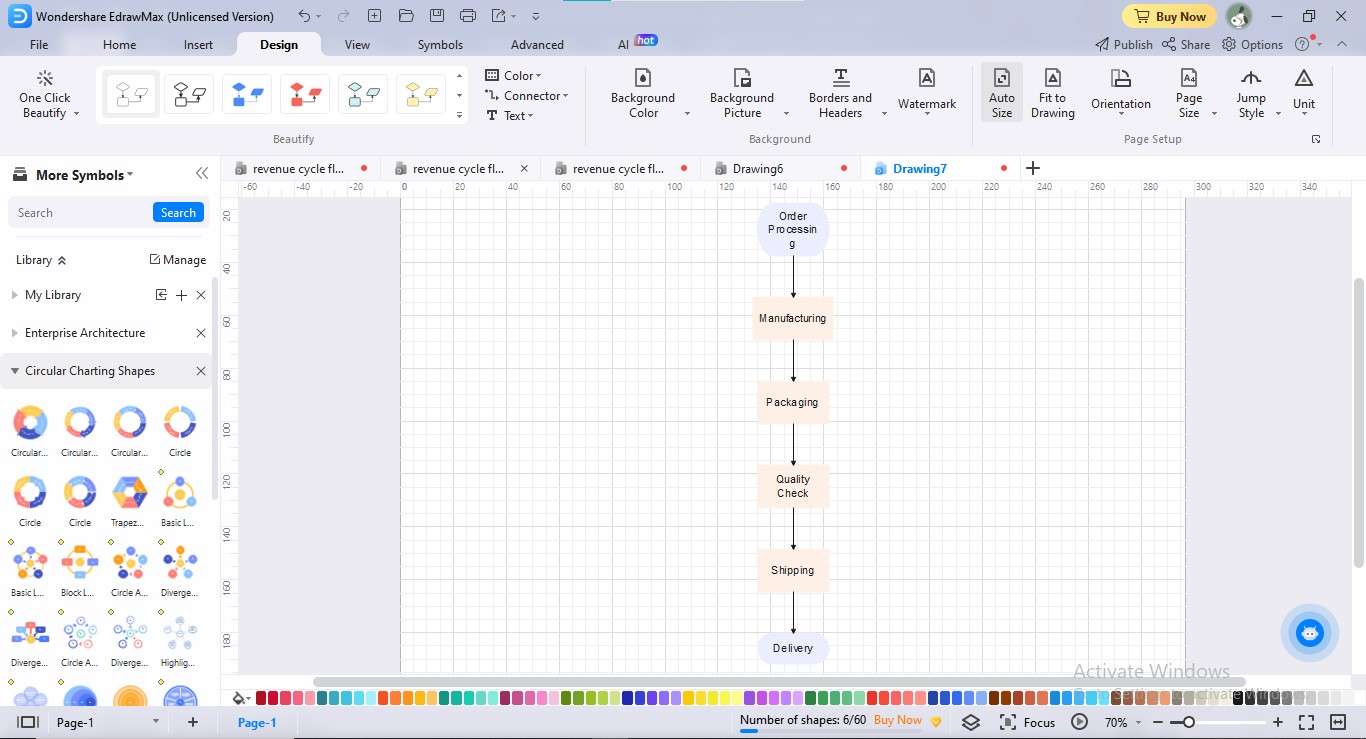The width and height of the screenshot is (1366, 739).
Task: Expand beautify styles gallery
Action: [459, 115]
